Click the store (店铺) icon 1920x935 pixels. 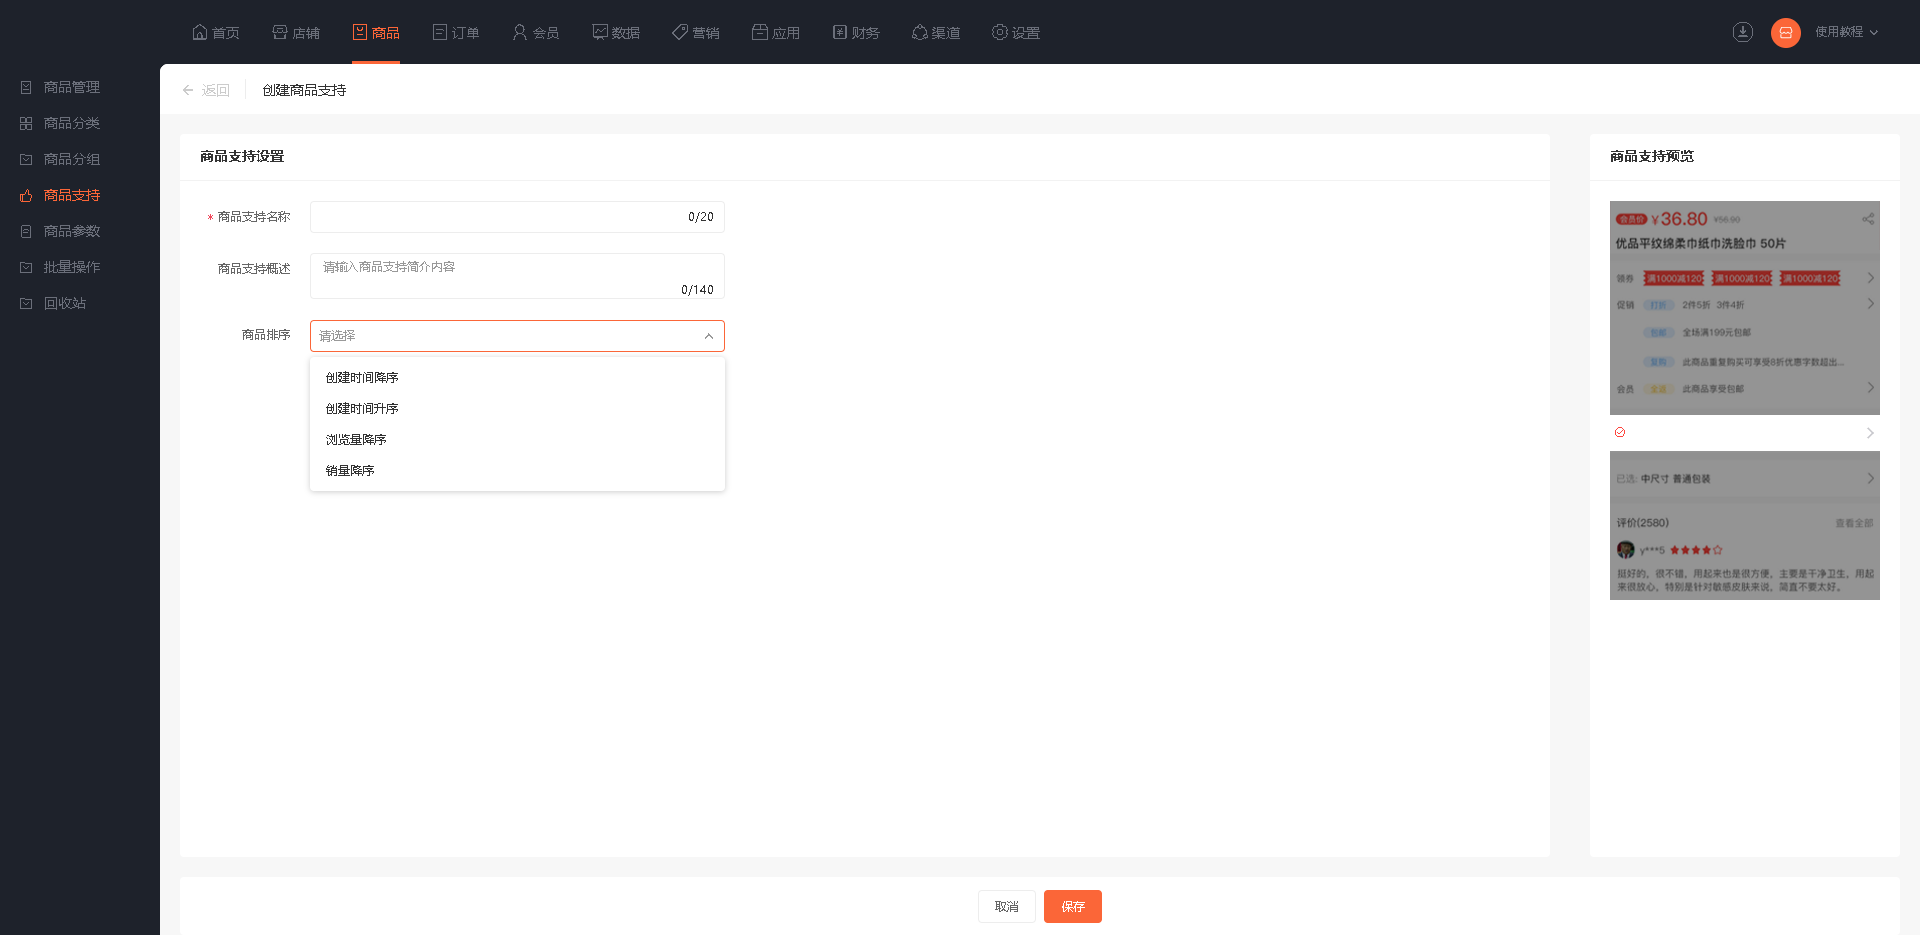pyautogui.click(x=280, y=32)
